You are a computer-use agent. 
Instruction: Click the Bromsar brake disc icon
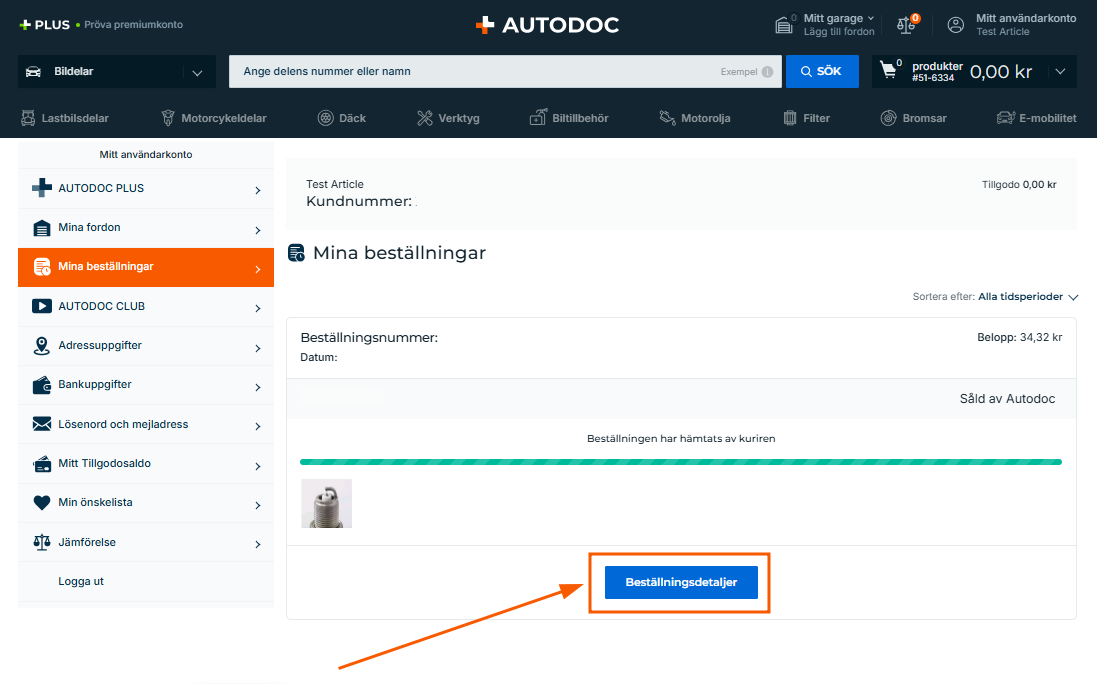click(888, 118)
